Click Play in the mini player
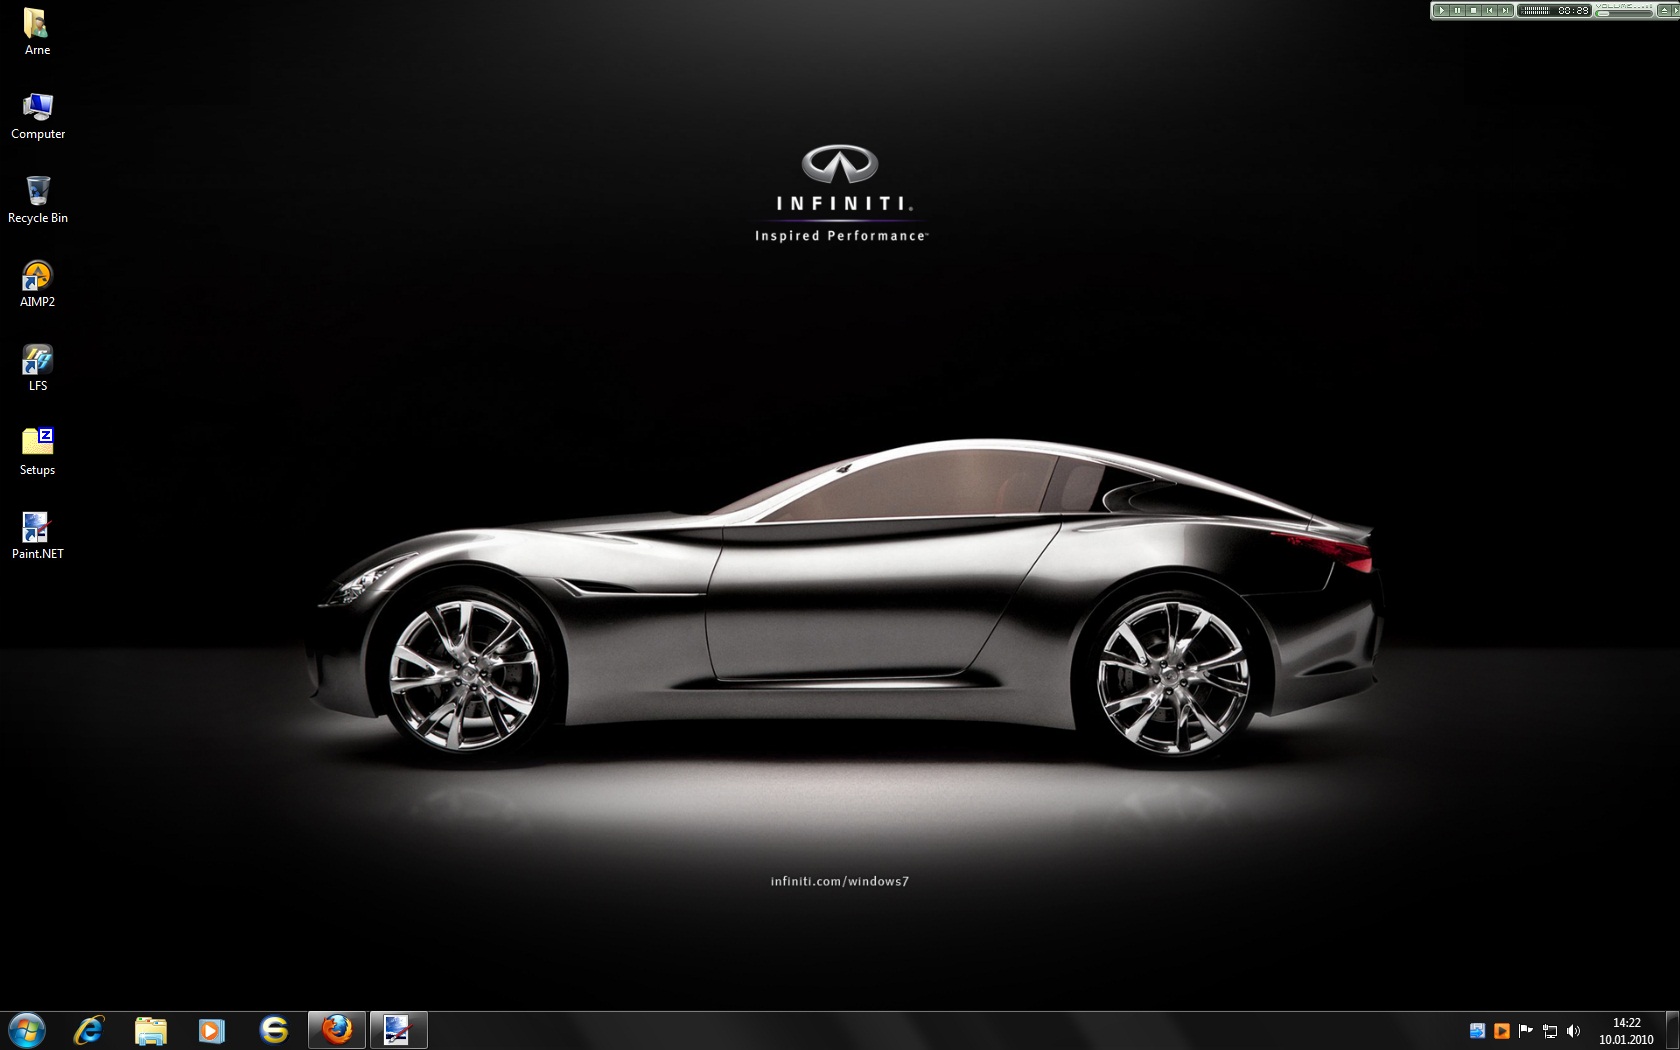1680x1050 pixels. click(1442, 10)
